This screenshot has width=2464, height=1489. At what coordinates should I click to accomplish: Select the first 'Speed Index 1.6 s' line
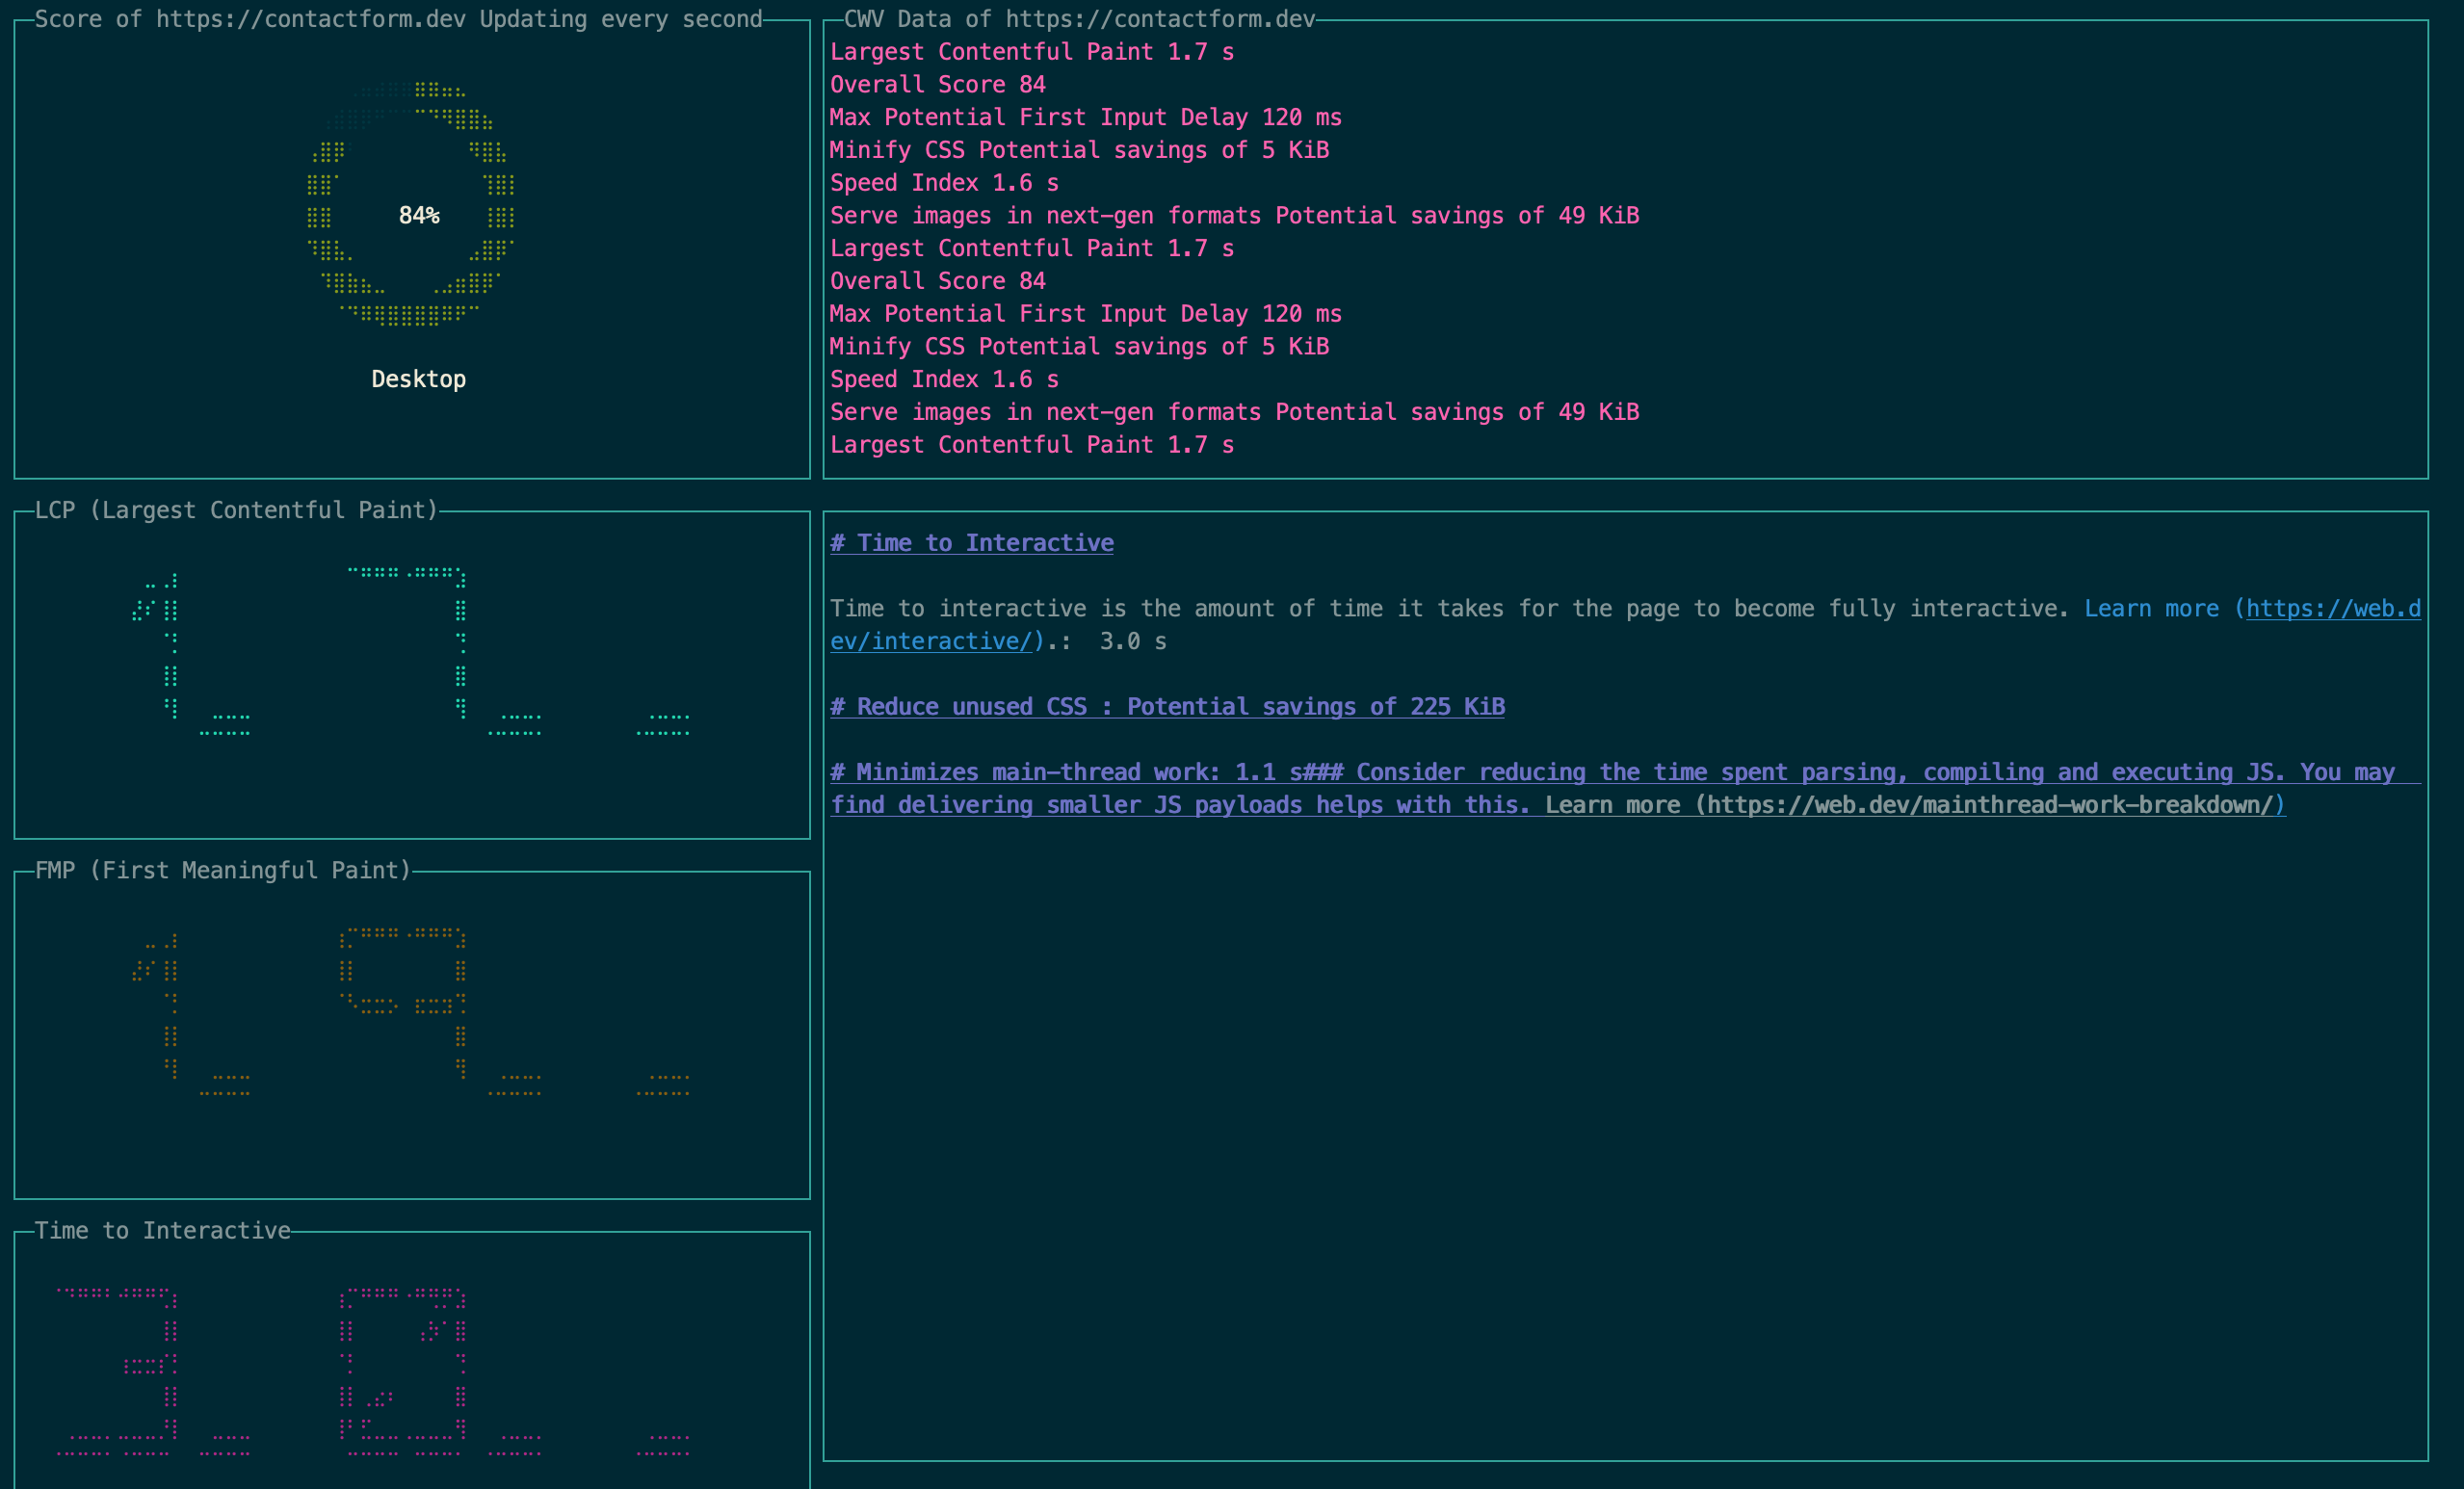point(943,183)
